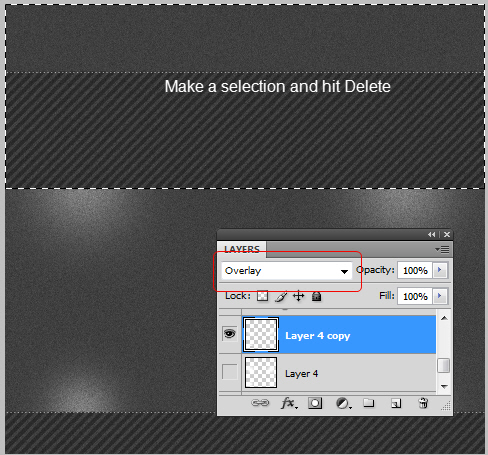Open the Fill slider arrow
Screen dimensions: 488x455
(x=440, y=296)
